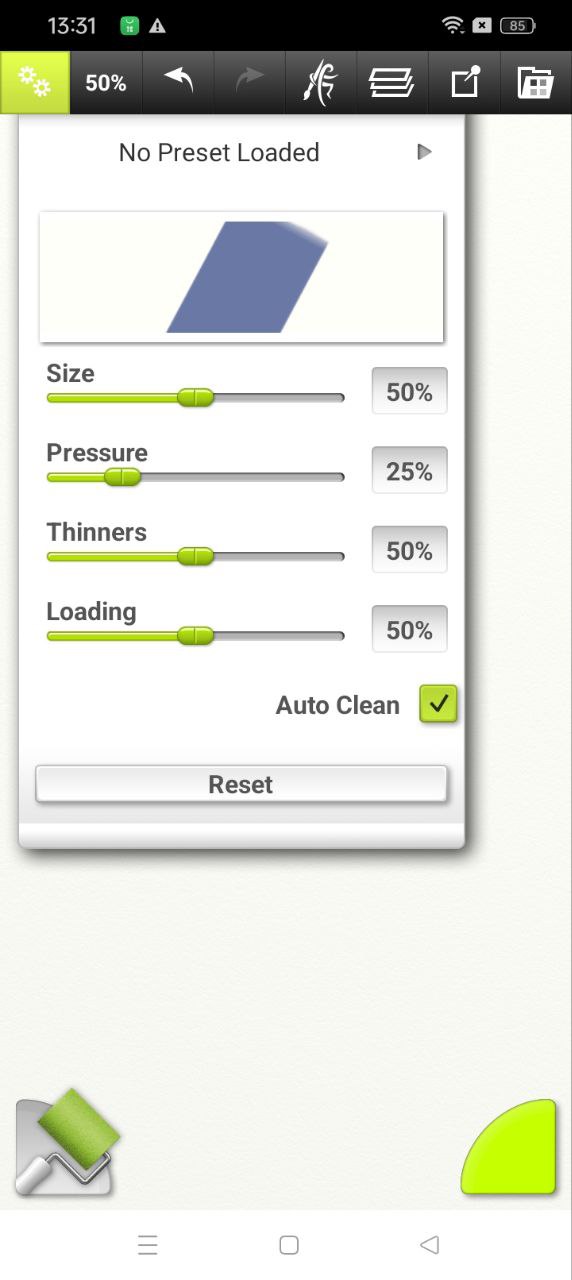Redo with the right arrow icon

tap(250, 82)
